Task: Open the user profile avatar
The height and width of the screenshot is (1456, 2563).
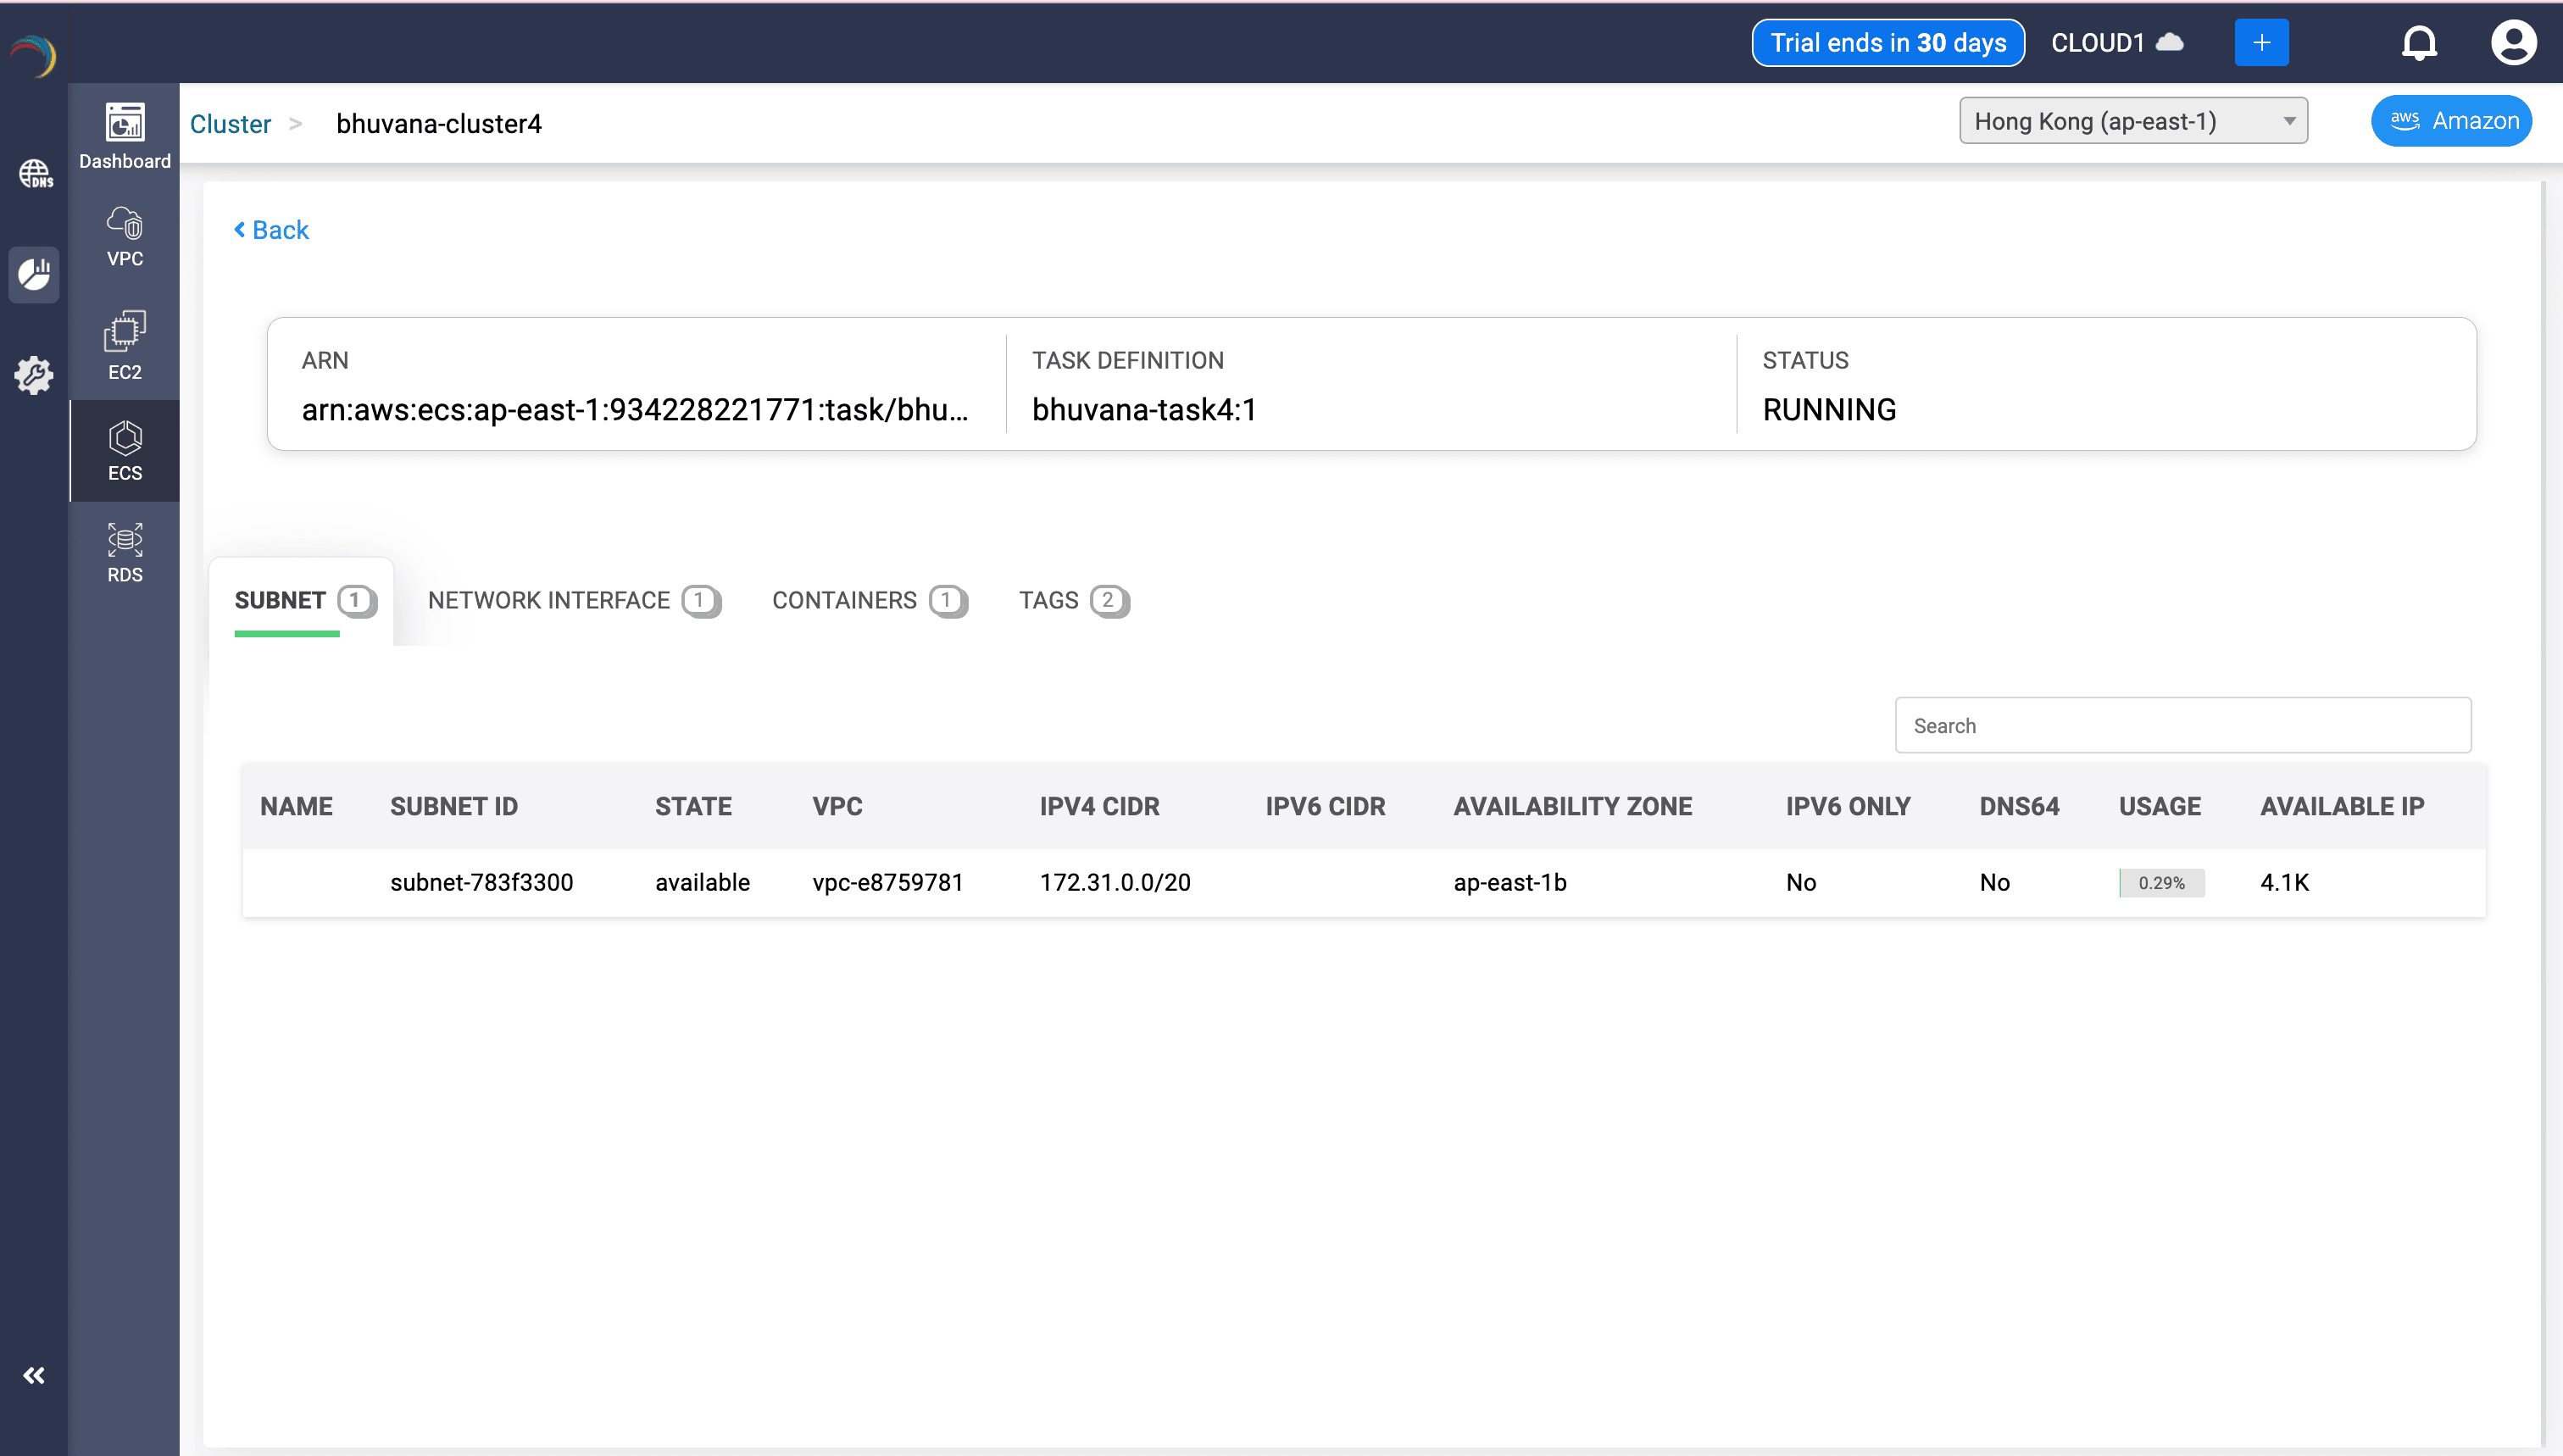Action: click(x=2512, y=43)
